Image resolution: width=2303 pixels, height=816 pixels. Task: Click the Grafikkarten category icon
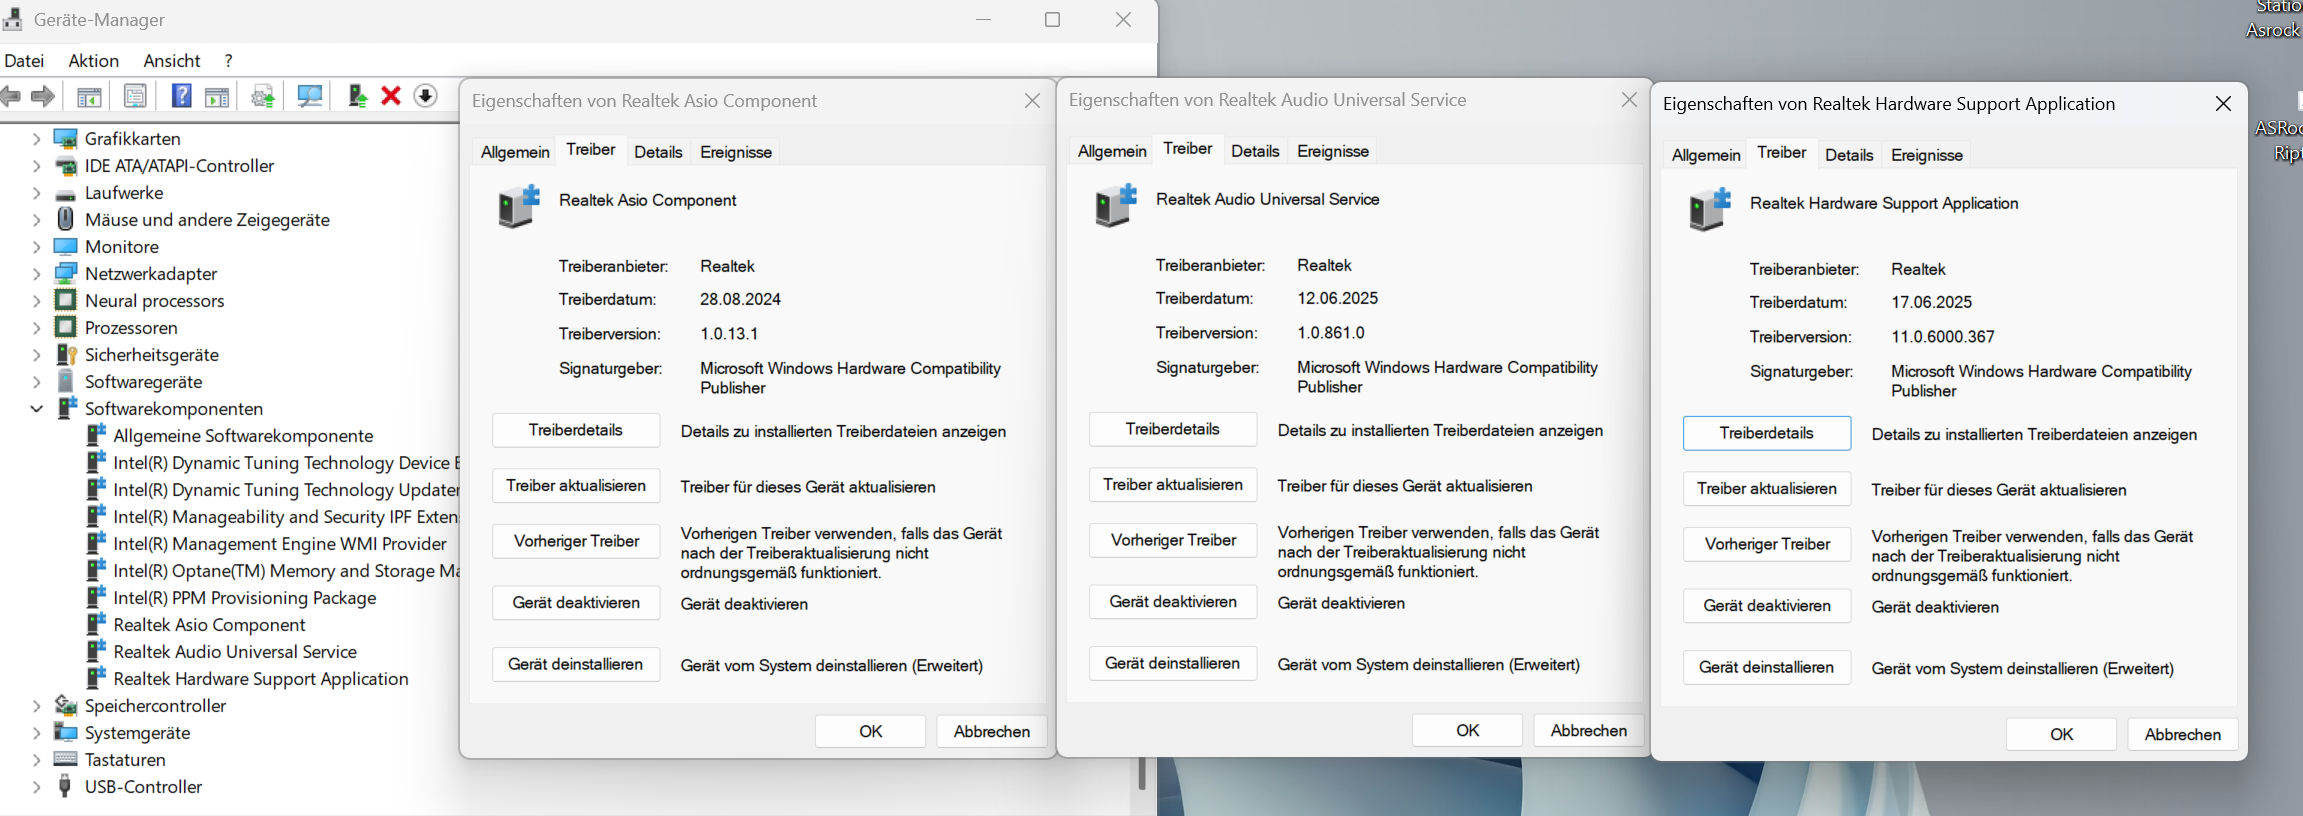pos(65,138)
